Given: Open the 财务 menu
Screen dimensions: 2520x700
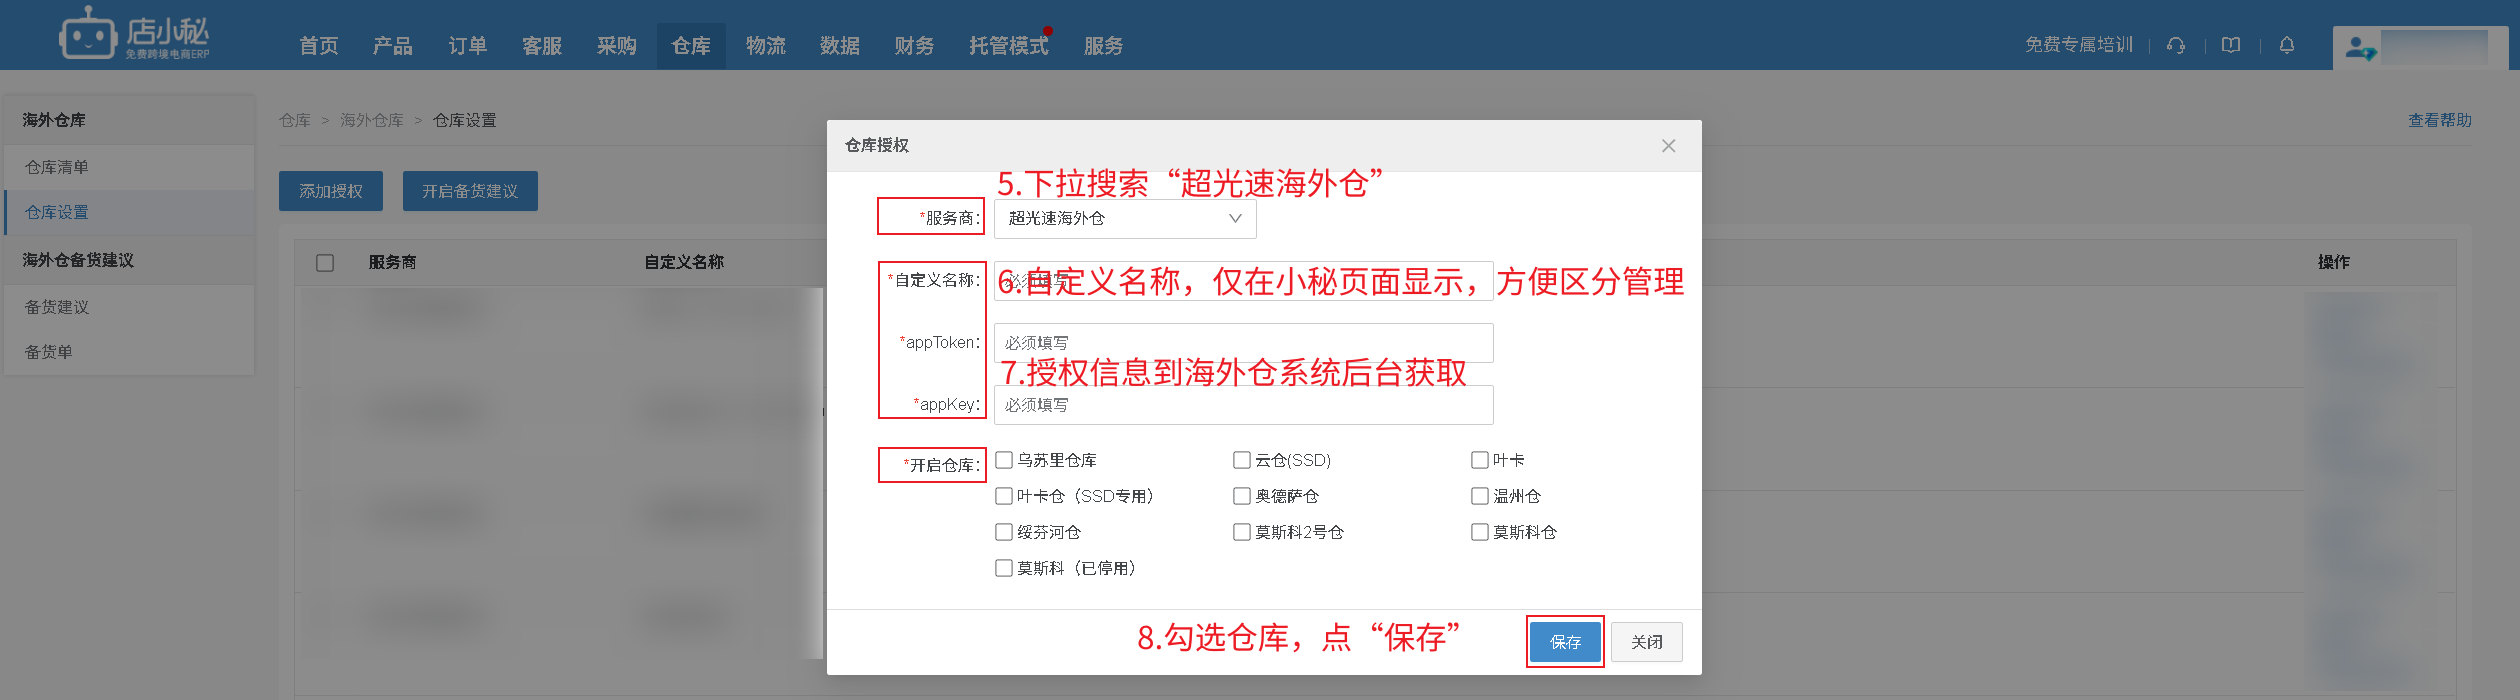Looking at the screenshot, I should [914, 46].
